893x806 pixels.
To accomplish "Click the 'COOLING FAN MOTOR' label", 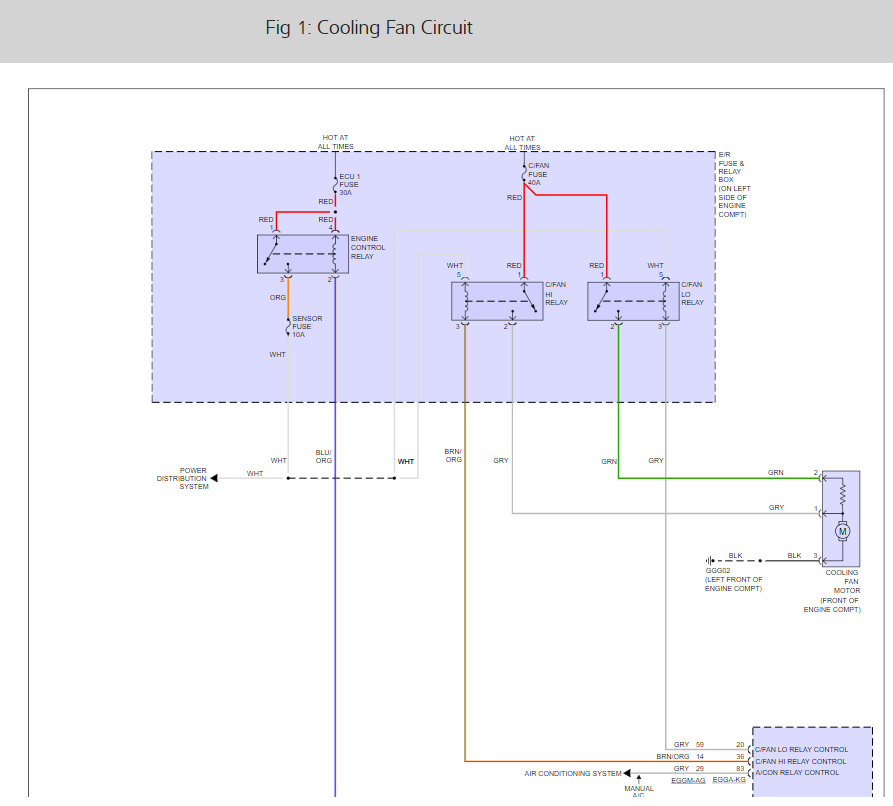I will (843, 581).
